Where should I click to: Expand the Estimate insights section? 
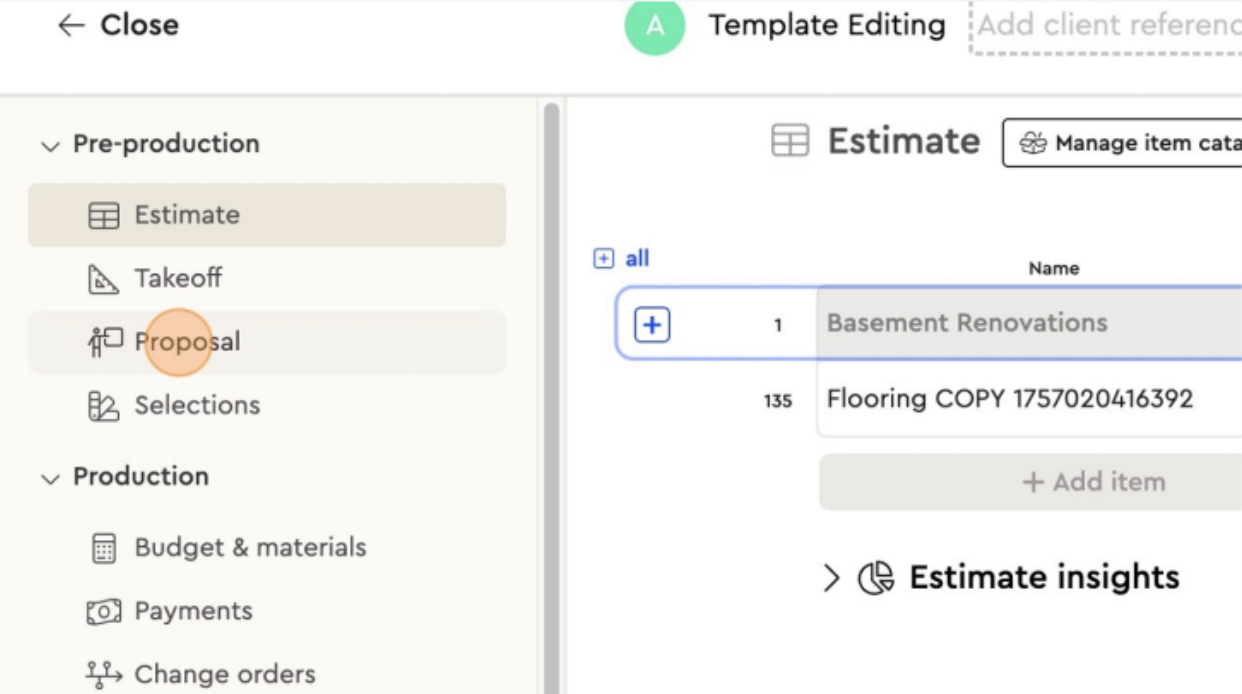831,578
